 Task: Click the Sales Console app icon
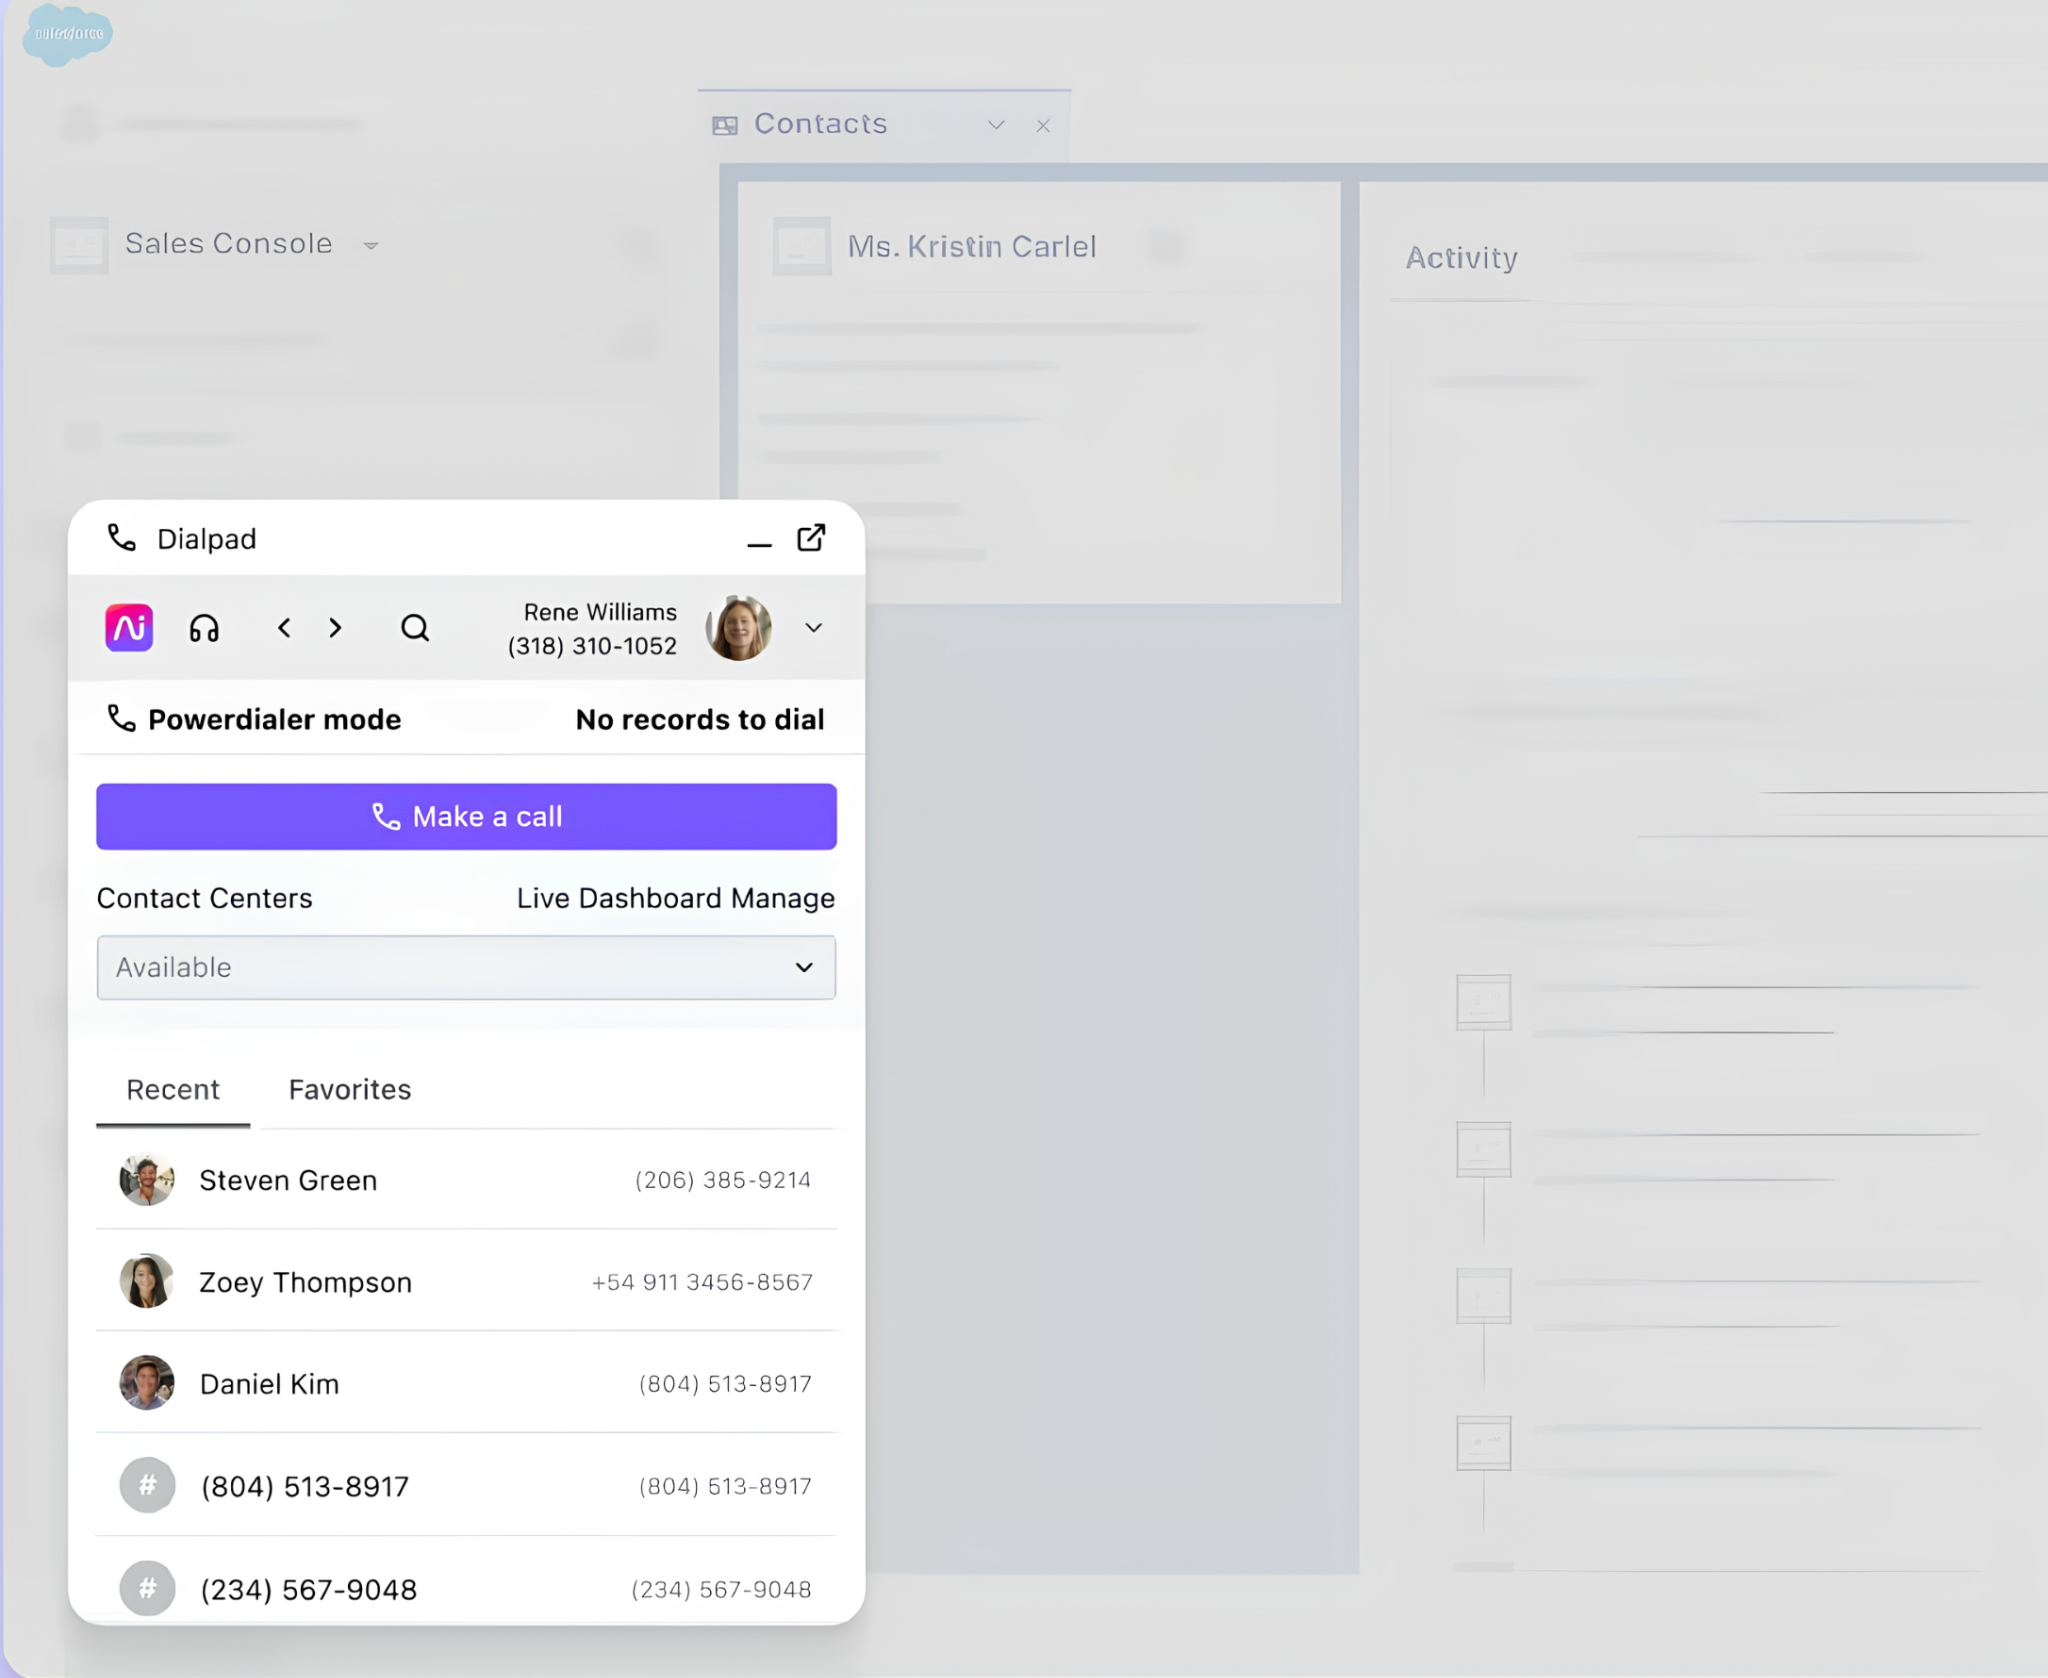(79, 245)
